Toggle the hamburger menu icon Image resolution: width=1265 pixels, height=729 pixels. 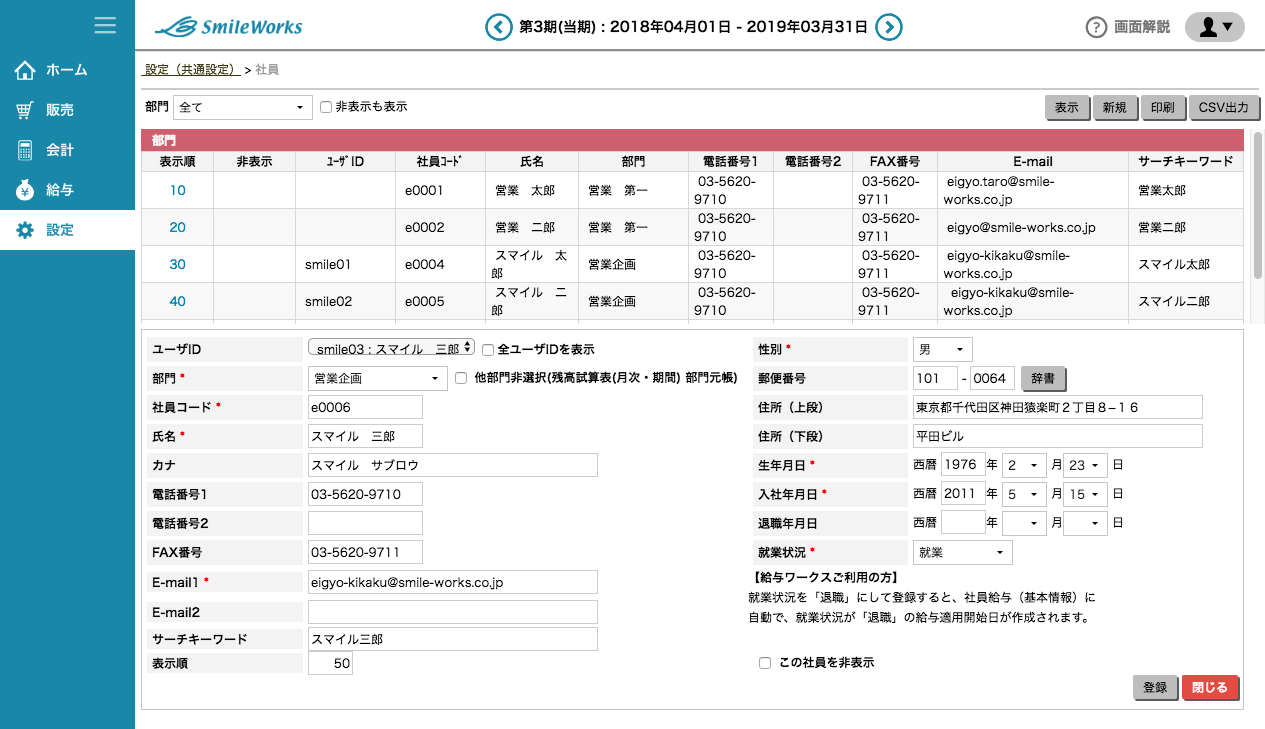point(105,25)
